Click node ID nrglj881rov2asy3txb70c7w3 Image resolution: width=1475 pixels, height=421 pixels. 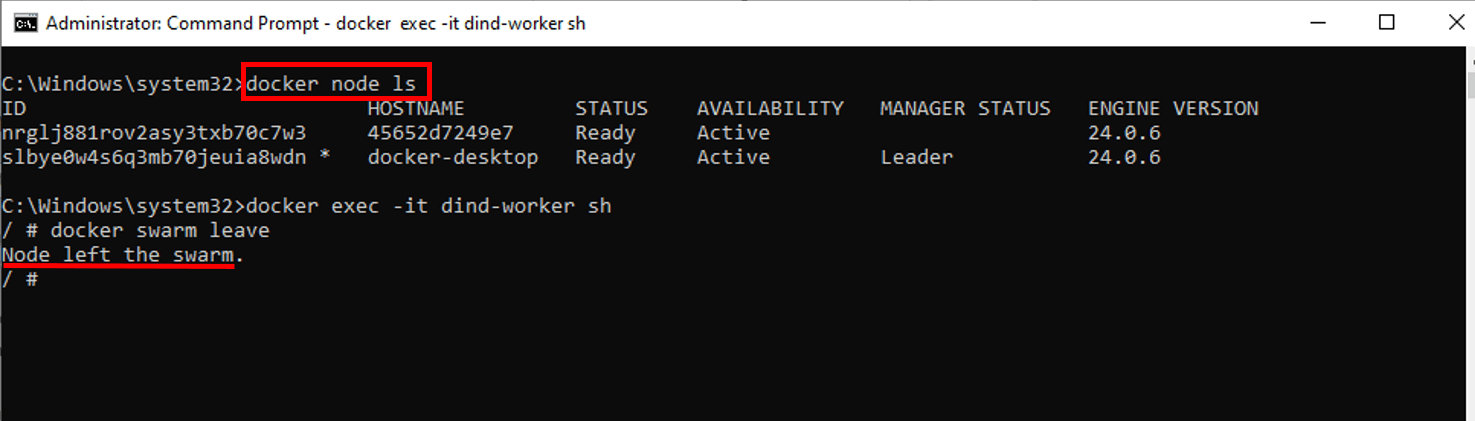(154, 133)
